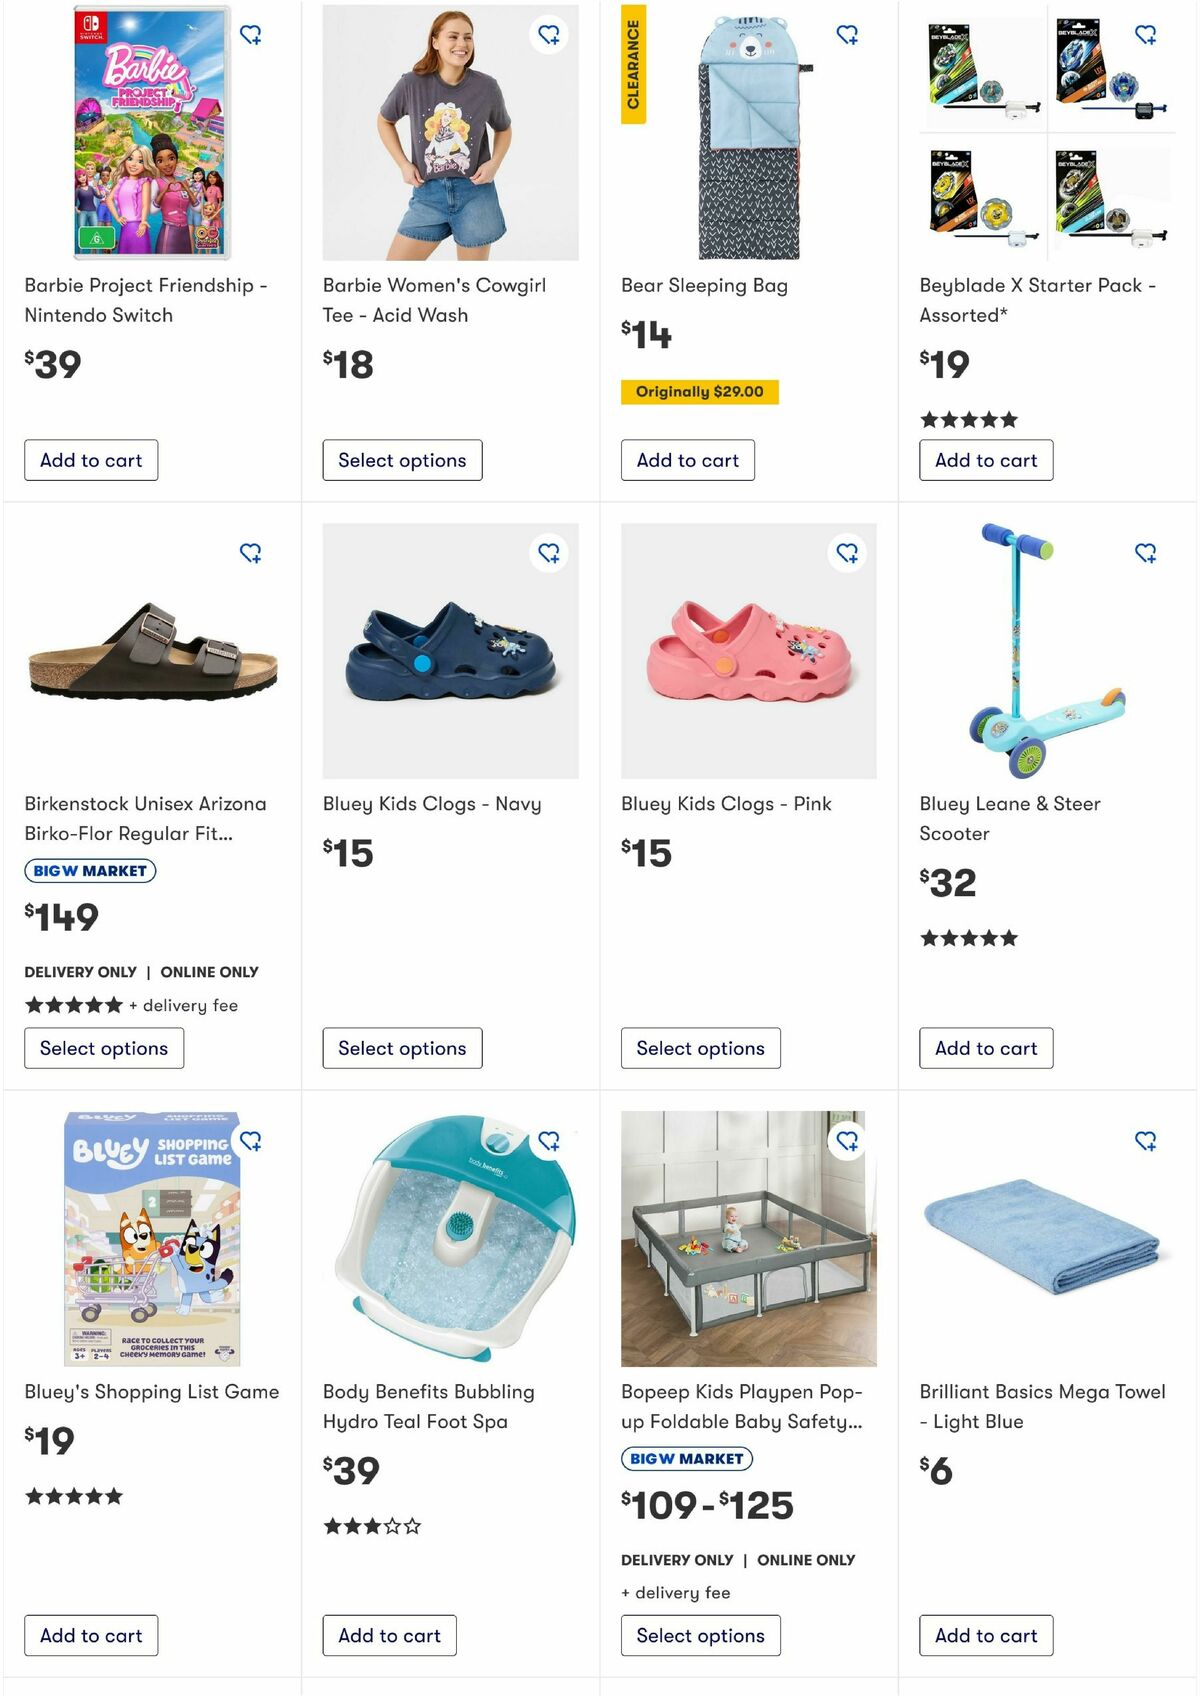This screenshot has height=1697, width=1200.
Task: Add Barbie Project Friendship to cart
Action: [x=91, y=460]
